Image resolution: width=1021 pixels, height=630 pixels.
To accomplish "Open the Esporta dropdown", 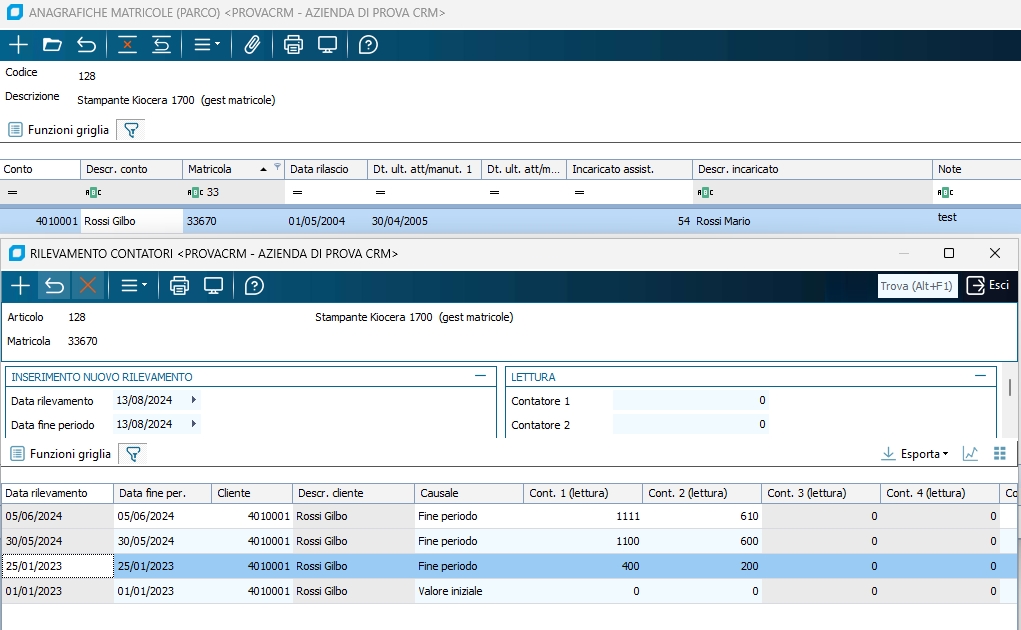I will [x=915, y=454].
